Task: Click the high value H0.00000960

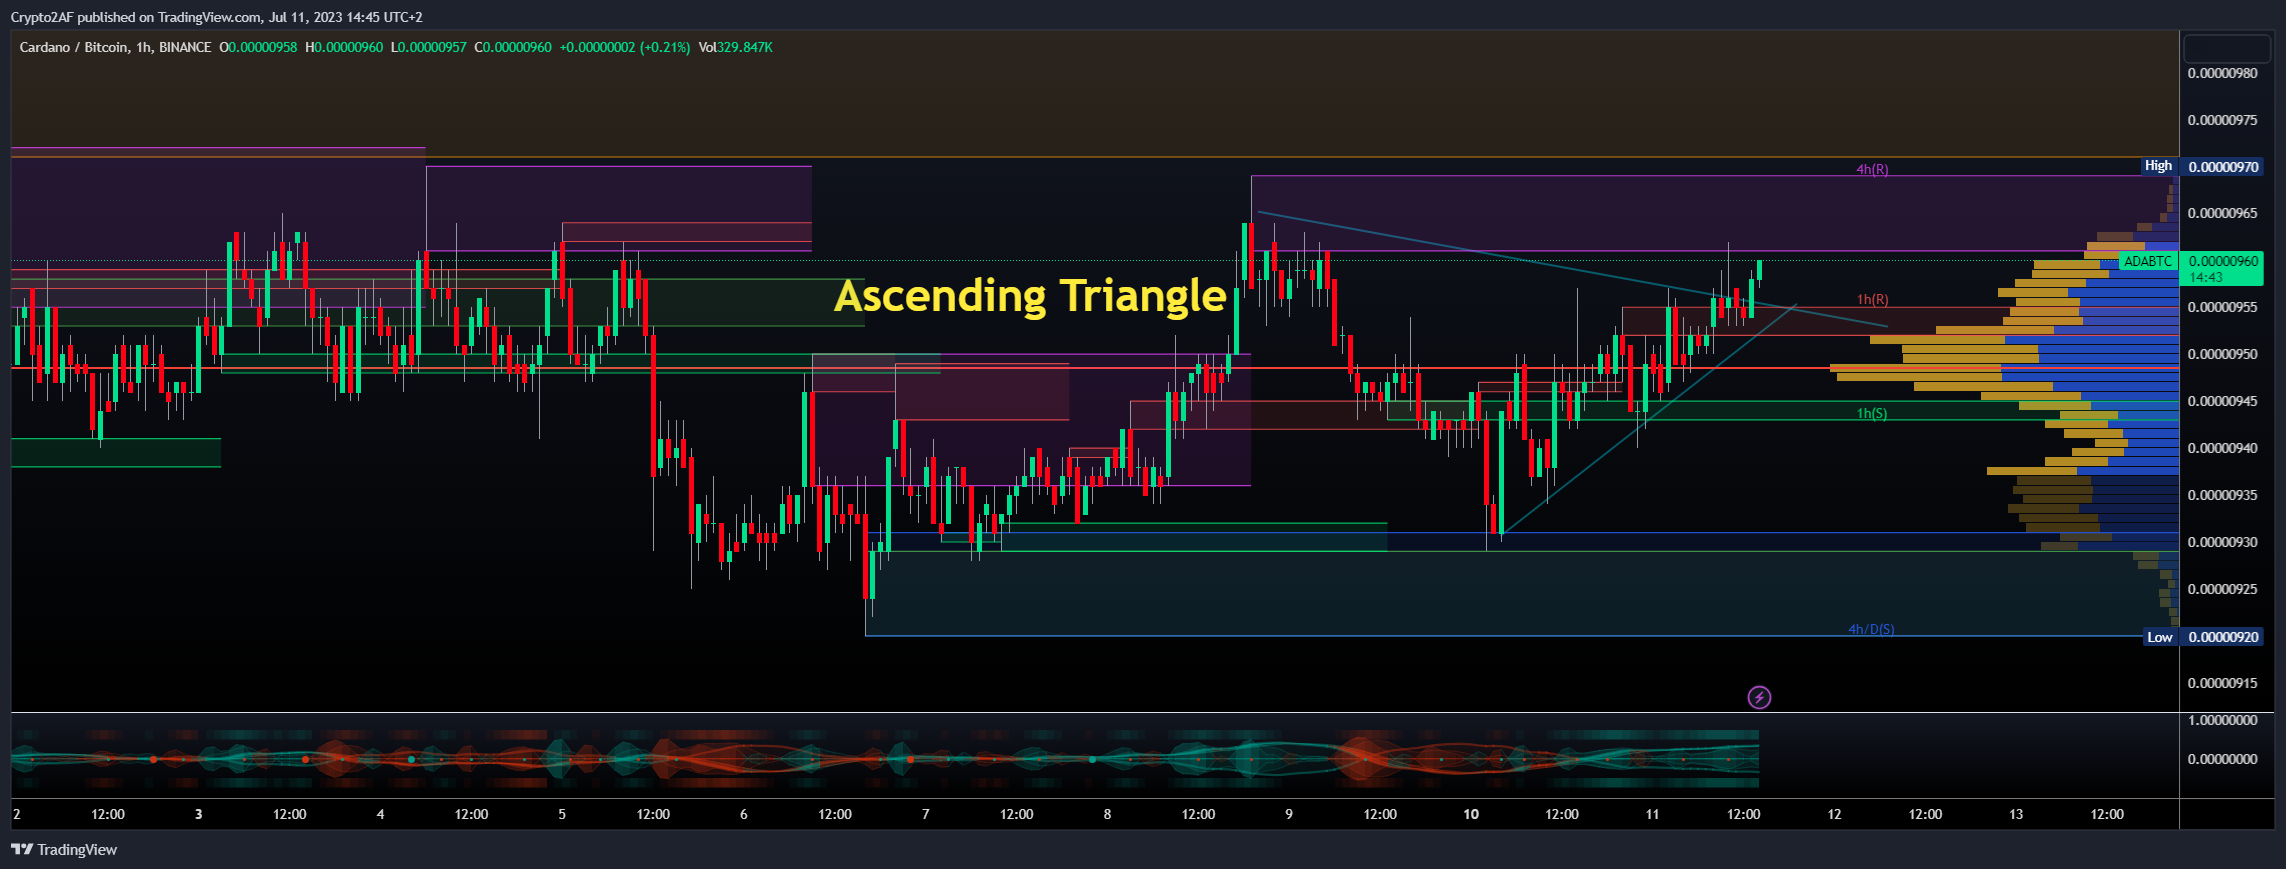Action: (344, 47)
